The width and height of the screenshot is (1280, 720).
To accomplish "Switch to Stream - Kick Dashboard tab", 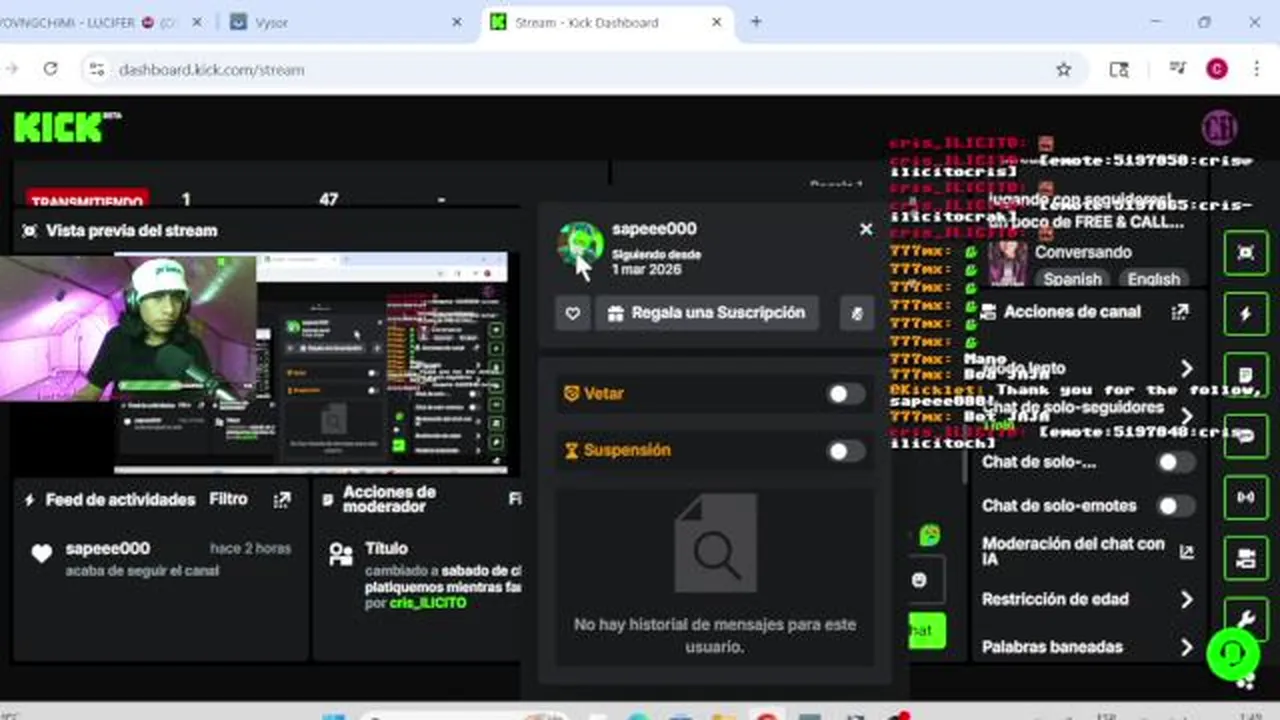I will click(605, 22).
